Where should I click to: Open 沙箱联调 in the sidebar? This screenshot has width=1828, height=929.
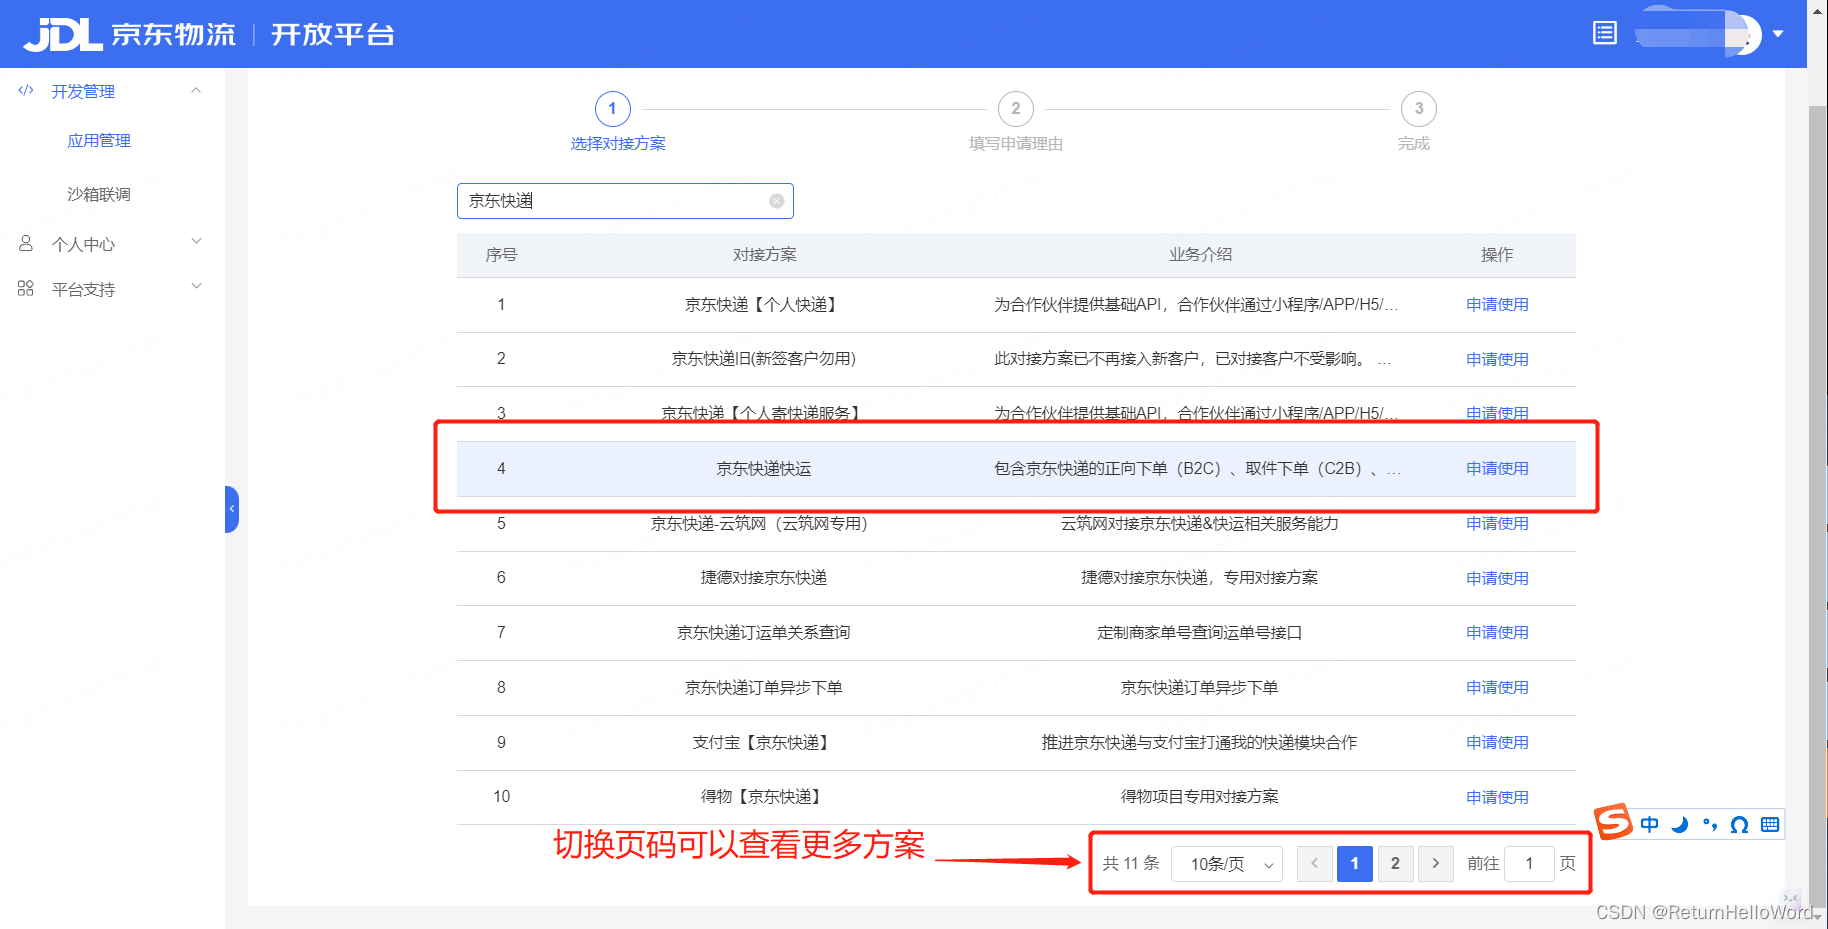tap(99, 194)
